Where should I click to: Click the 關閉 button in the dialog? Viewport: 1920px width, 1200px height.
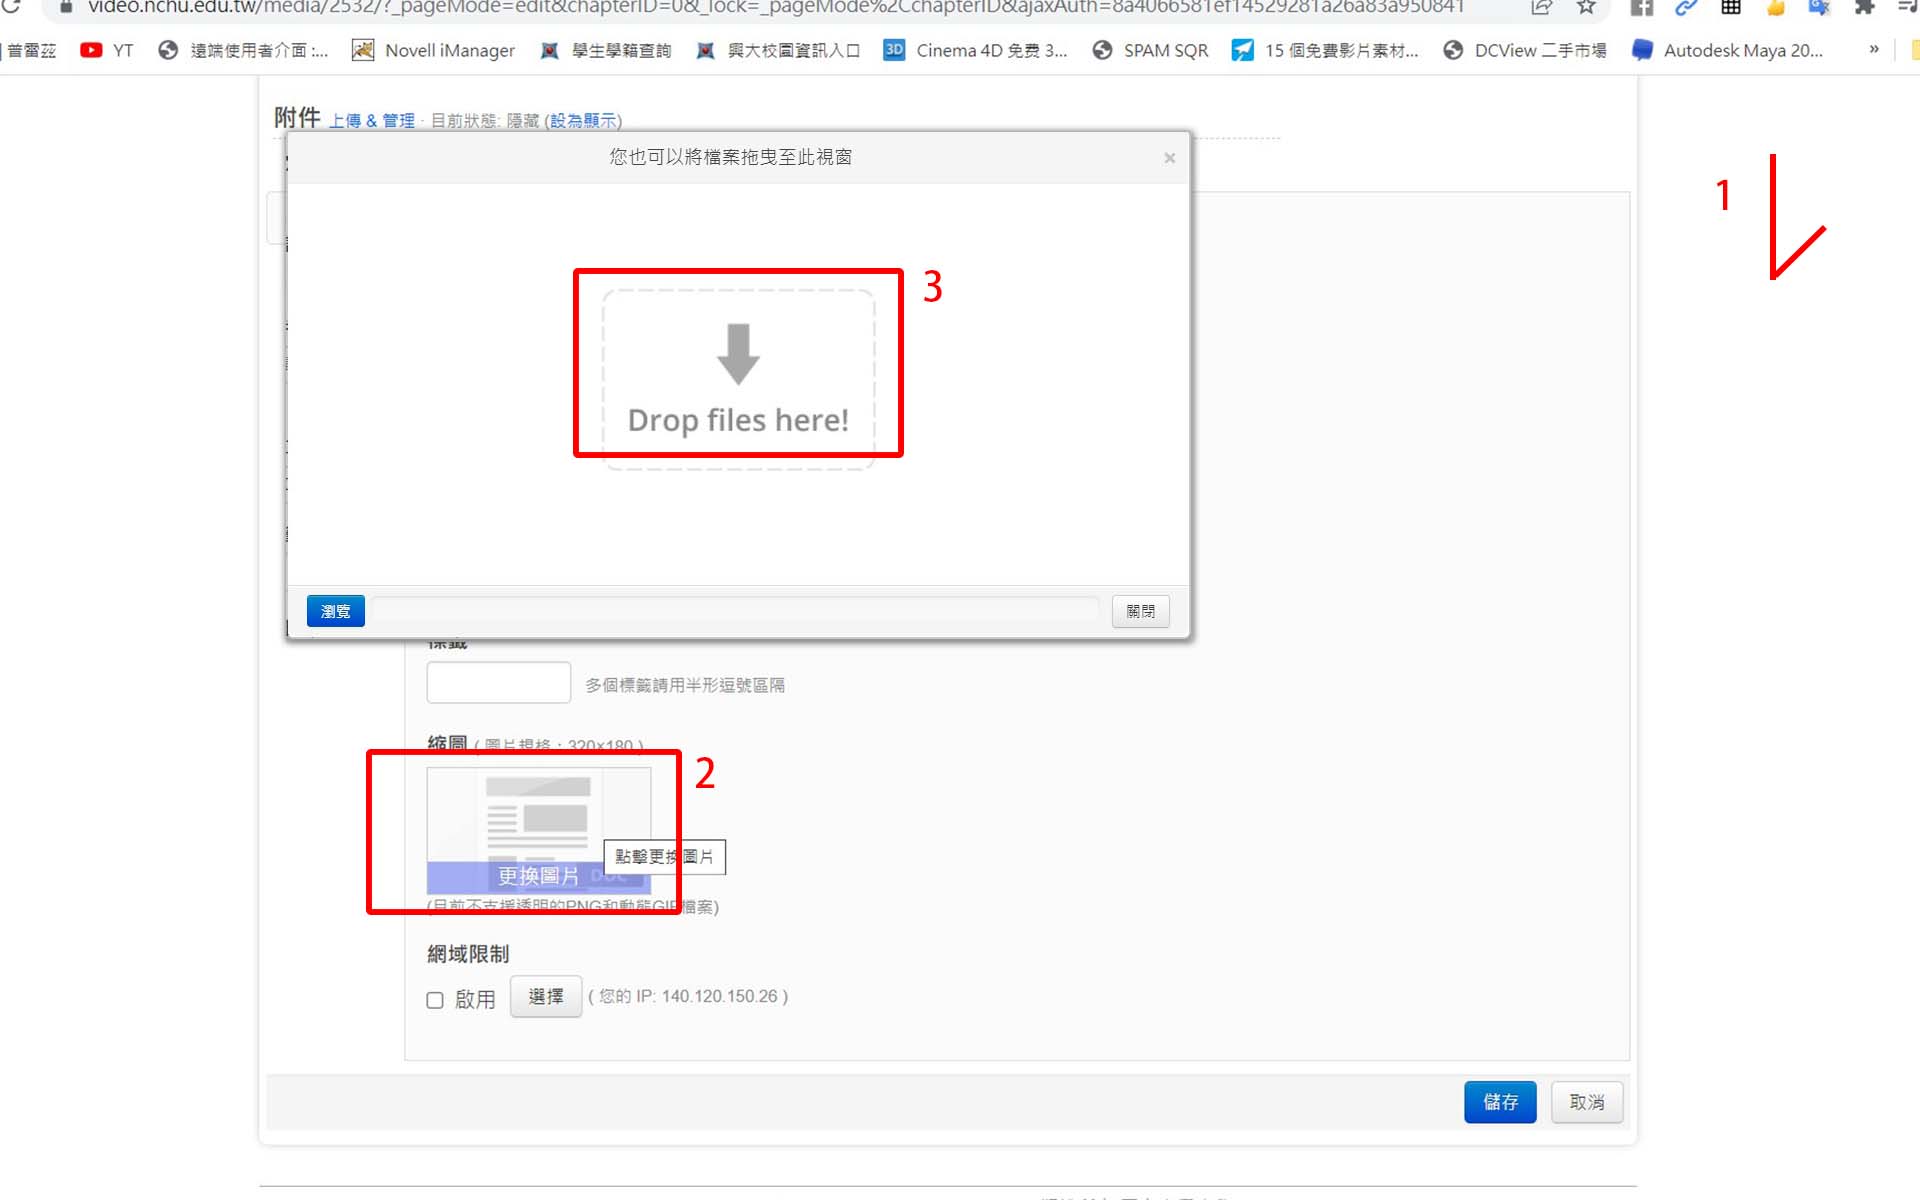[x=1140, y=611]
